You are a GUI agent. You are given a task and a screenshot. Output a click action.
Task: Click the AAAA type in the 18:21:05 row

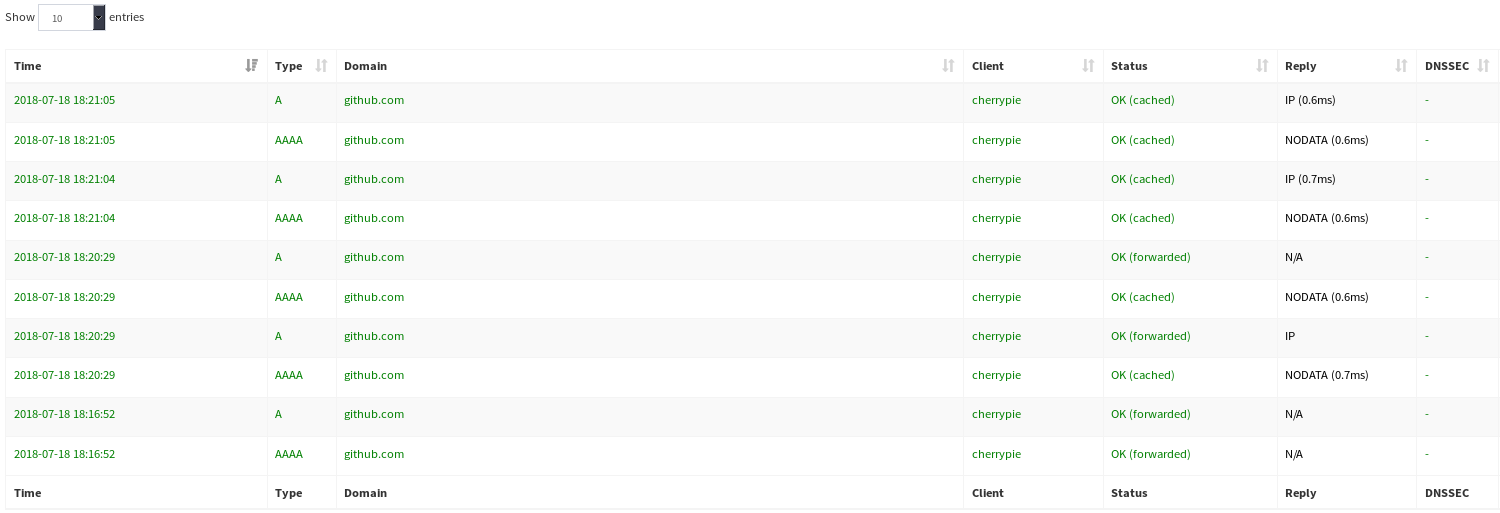288,140
